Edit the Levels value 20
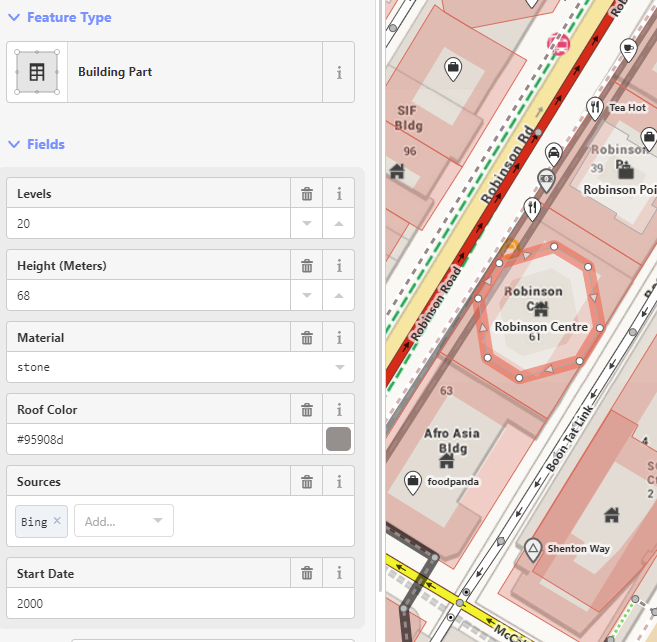 pos(149,223)
